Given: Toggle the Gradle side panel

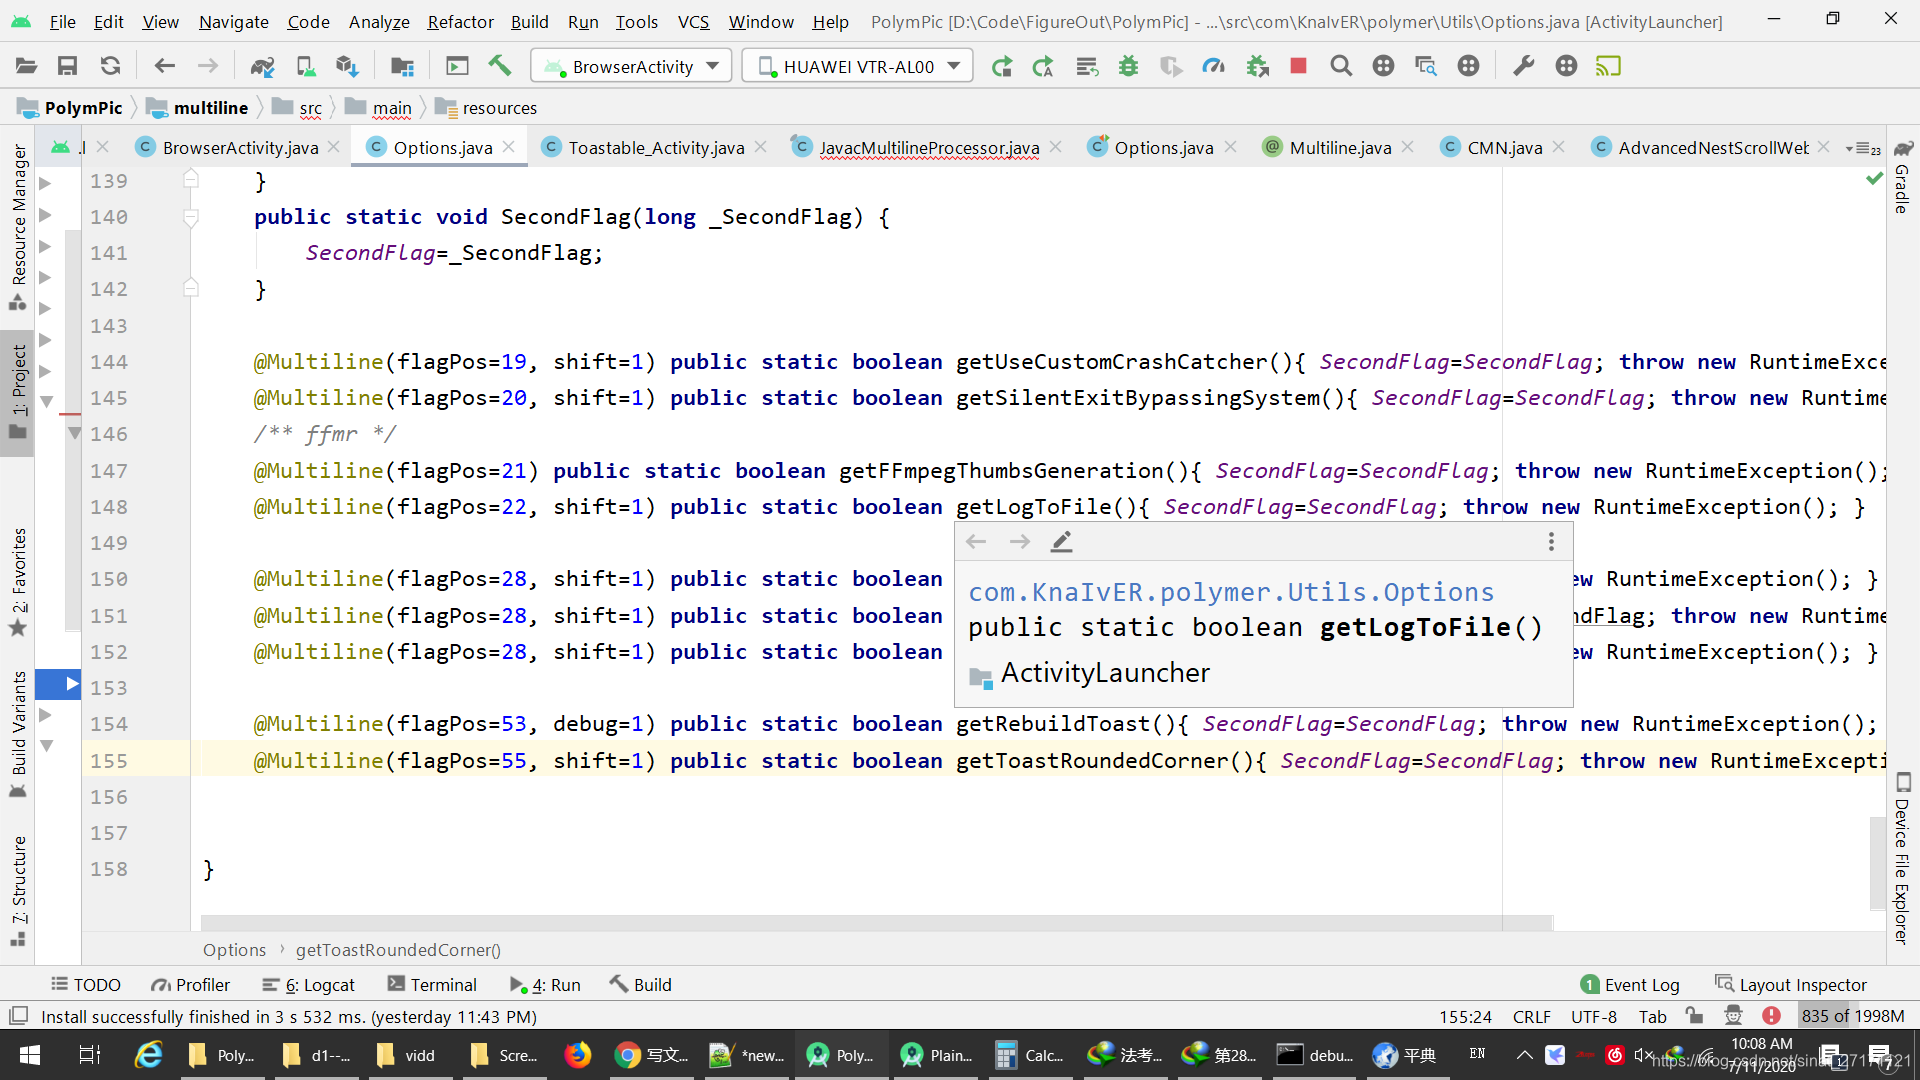Looking at the screenshot, I should [1902, 178].
